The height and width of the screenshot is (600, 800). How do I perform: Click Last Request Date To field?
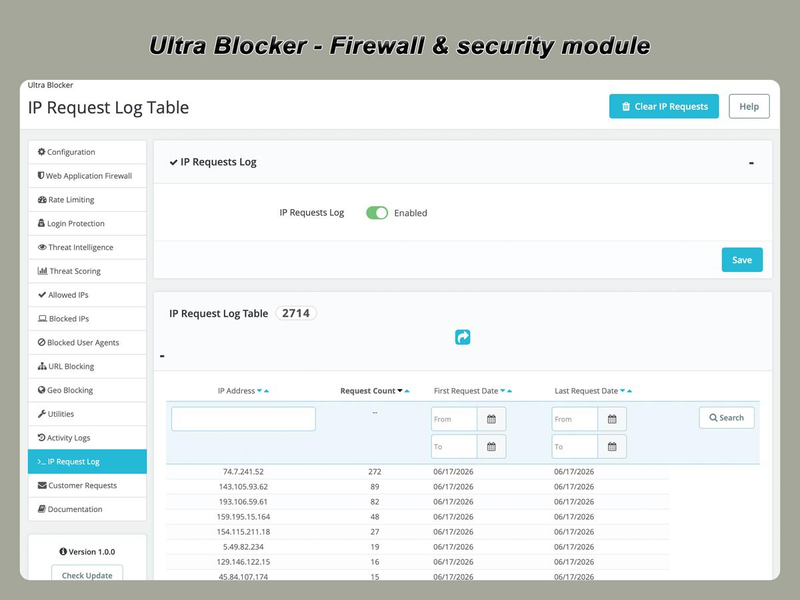574,446
